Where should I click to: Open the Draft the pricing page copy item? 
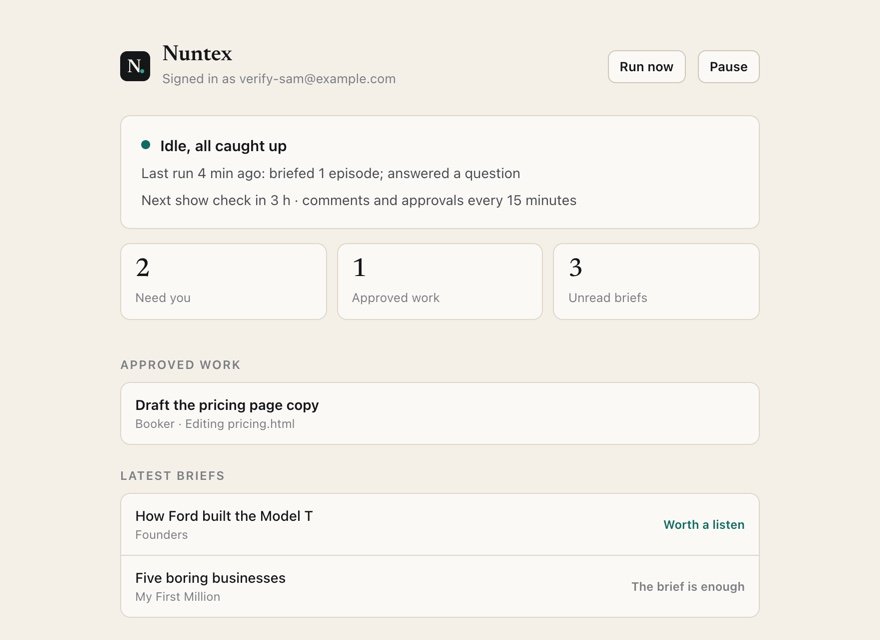tap(440, 414)
